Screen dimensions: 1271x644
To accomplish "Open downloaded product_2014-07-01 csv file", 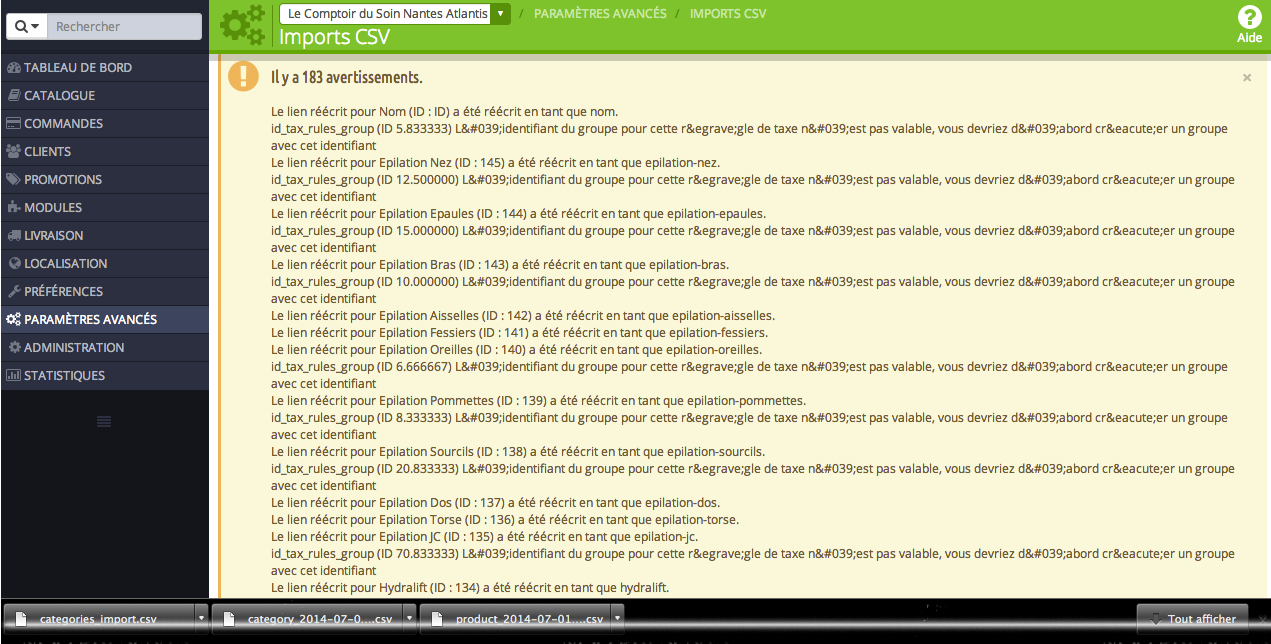I will coord(515,619).
